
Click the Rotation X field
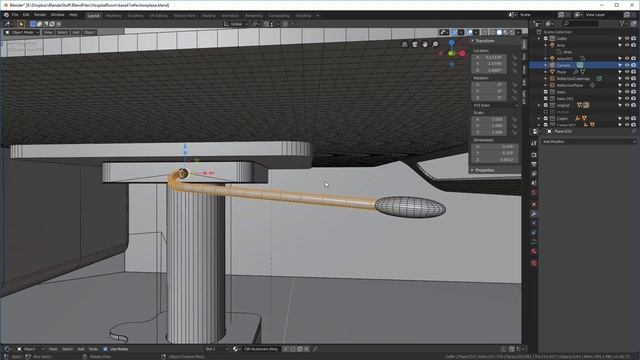489,85
